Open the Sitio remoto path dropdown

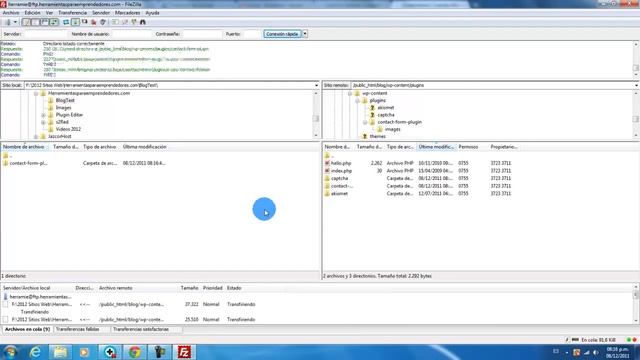pyautogui.click(x=636, y=85)
